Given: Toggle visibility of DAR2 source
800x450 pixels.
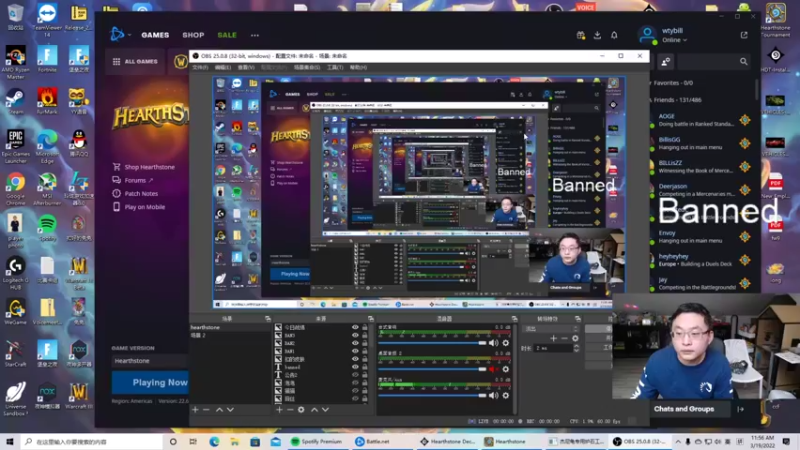Looking at the screenshot, I should [355, 343].
